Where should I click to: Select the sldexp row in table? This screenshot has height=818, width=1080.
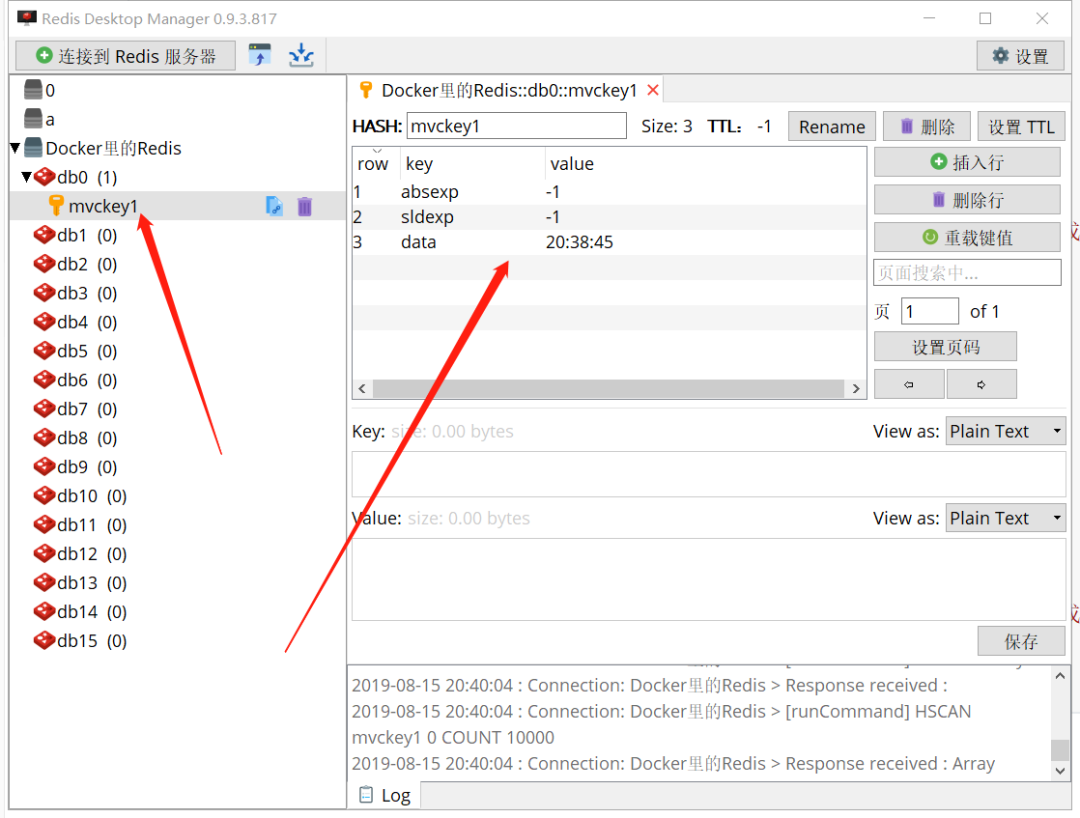[x=609, y=218]
